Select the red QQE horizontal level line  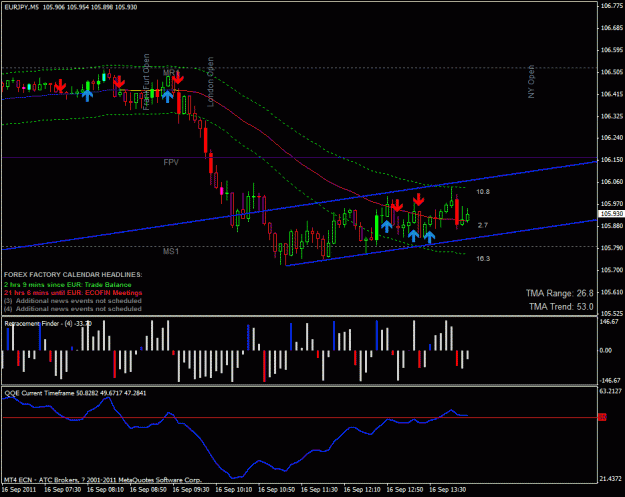point(299,417)
